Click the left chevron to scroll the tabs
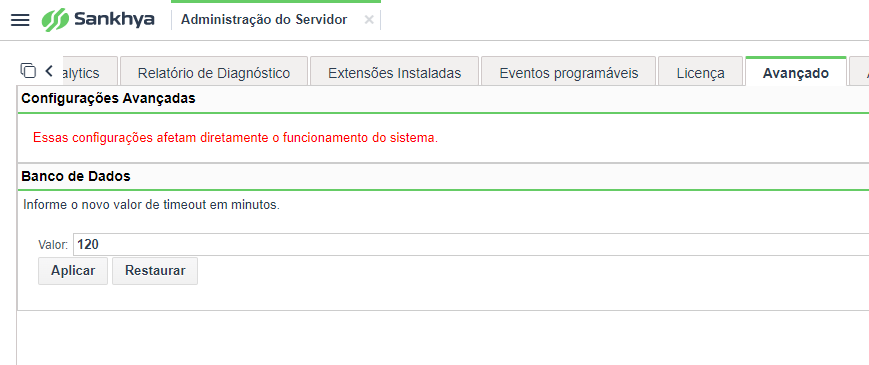This screenshot has height=365, width=869. tap(49, 71)
